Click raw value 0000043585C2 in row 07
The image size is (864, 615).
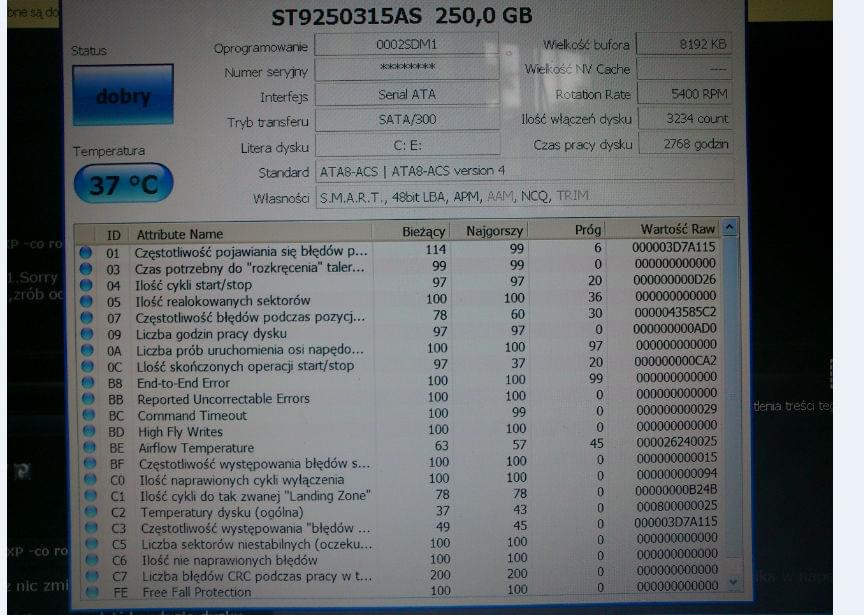675,312
